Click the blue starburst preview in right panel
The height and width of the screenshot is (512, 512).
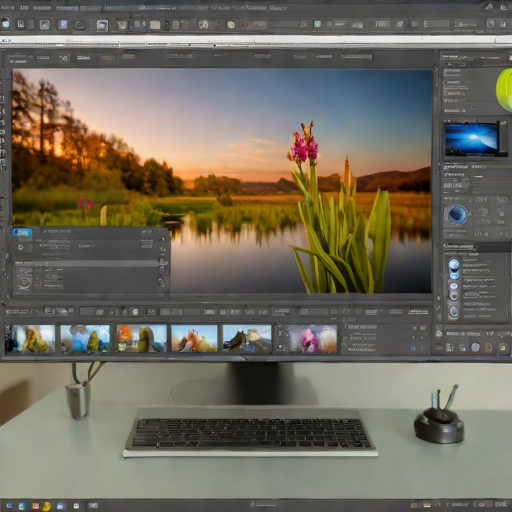pos(471,139)
